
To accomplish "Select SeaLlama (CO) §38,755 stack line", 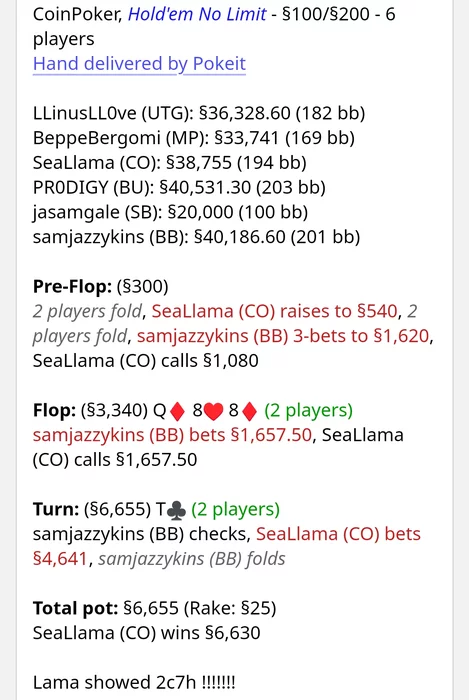I will (x=170, y=162).
